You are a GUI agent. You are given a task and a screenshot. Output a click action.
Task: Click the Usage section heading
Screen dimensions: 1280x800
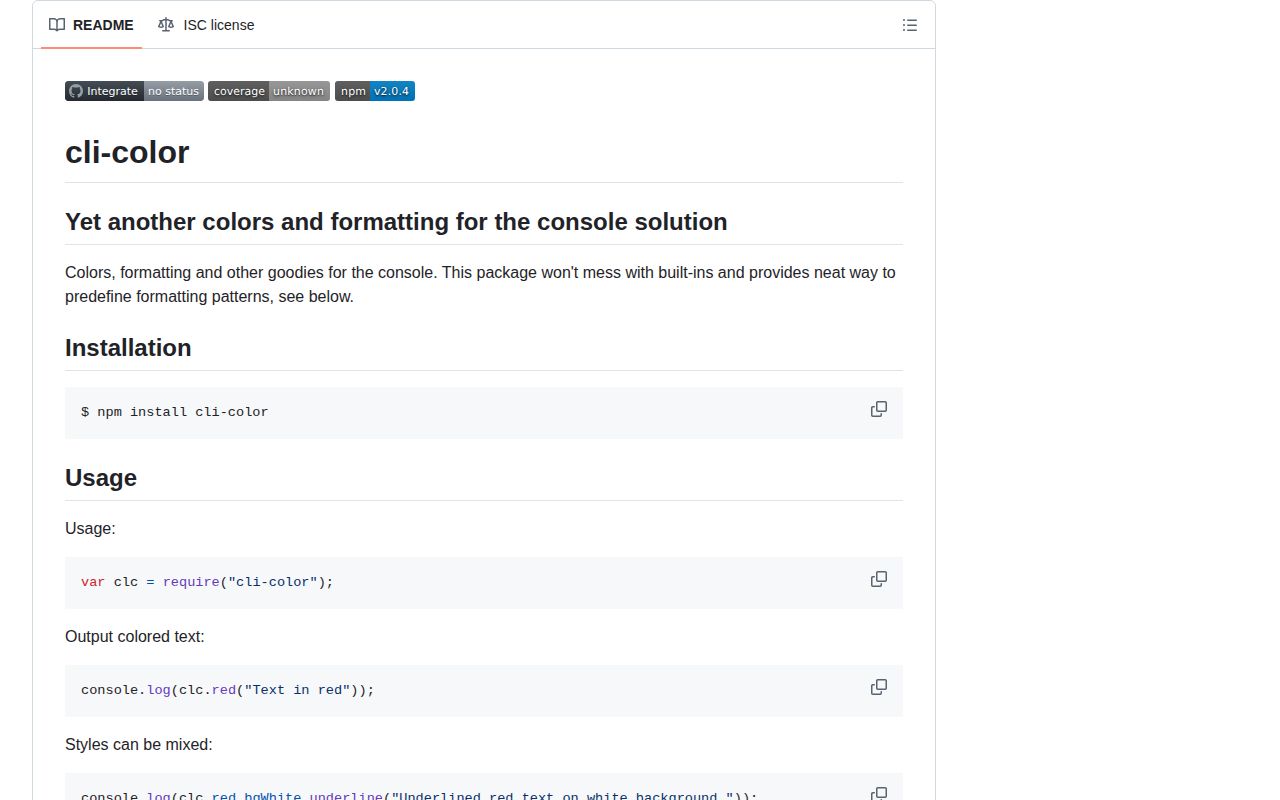point(101,478)
